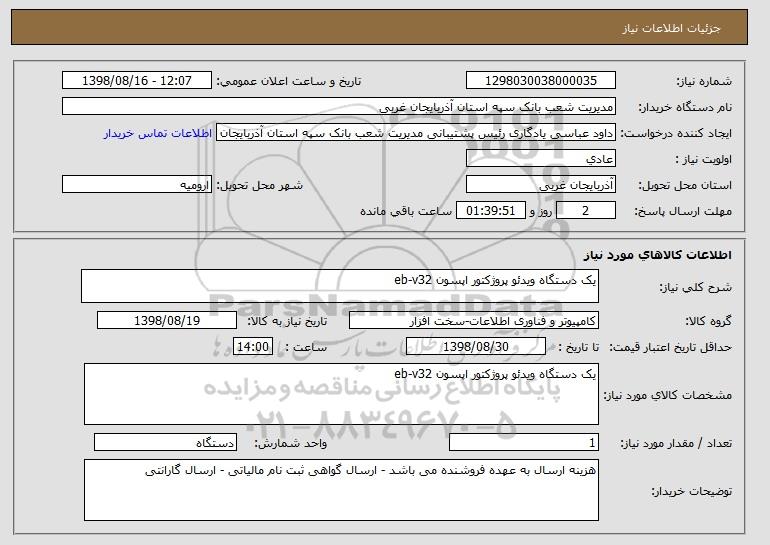
Task: Click the label ساعت next to 14:00
Action: tap(306, 347)
